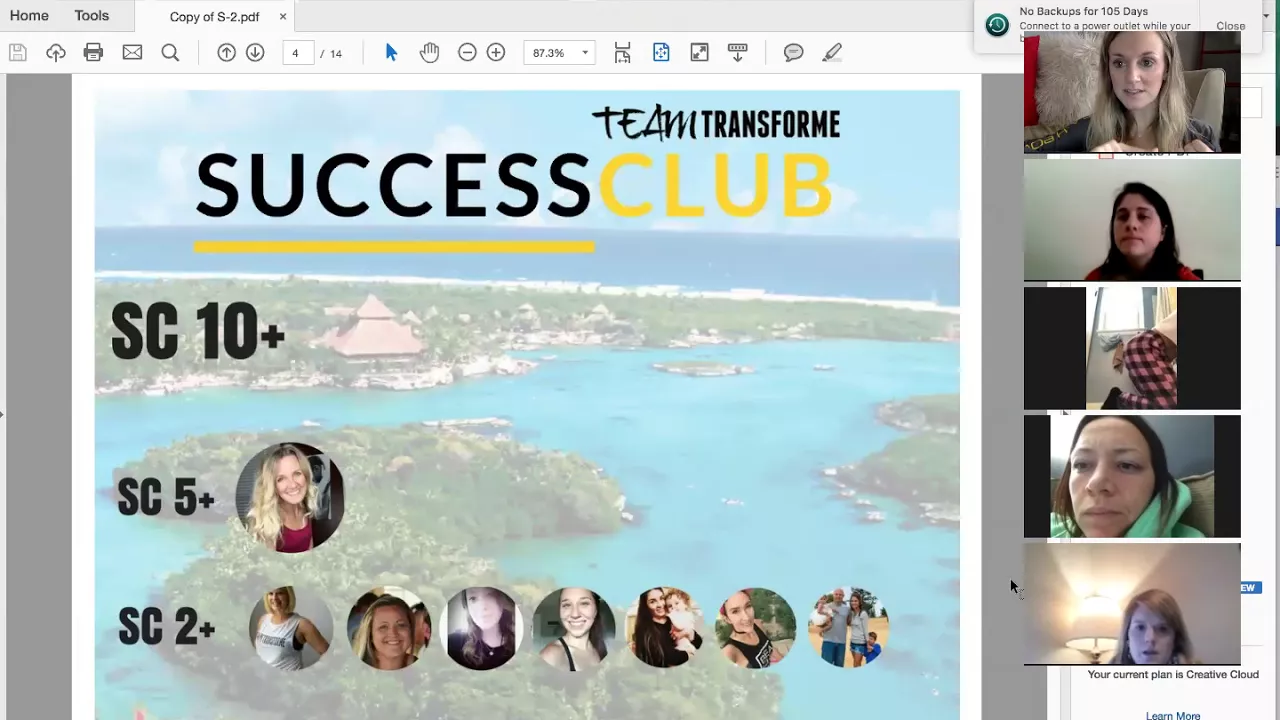
Task: Click the SC 2+ label
Action: click(x=167, y=627)
